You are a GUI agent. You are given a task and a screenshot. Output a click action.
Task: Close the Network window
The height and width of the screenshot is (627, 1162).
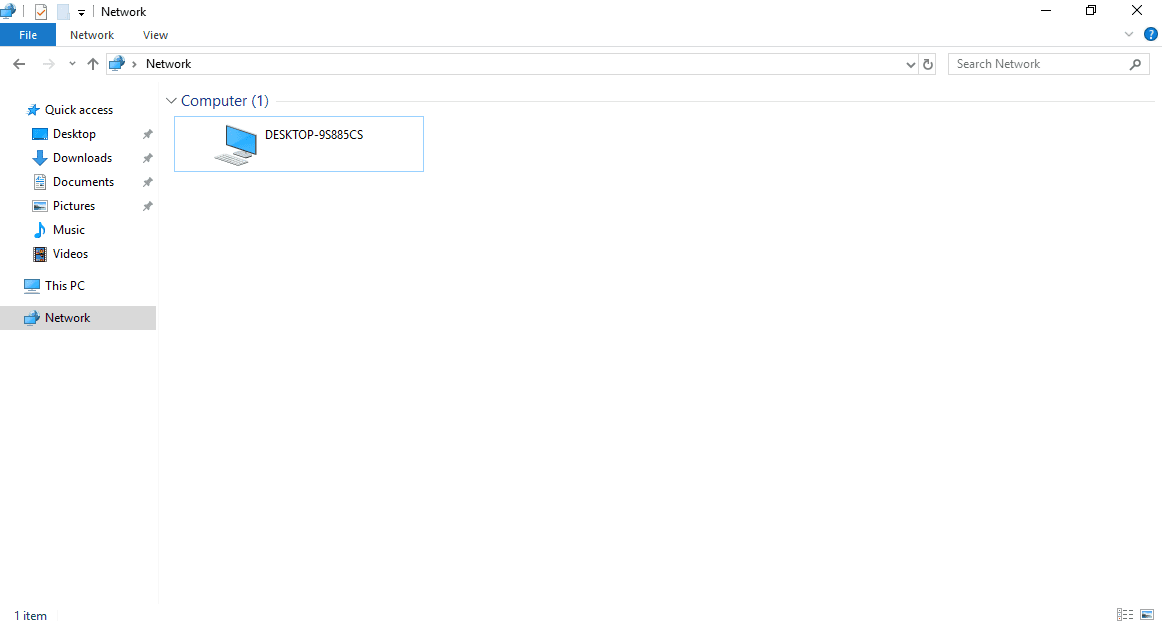click(x=1137, y=11)
